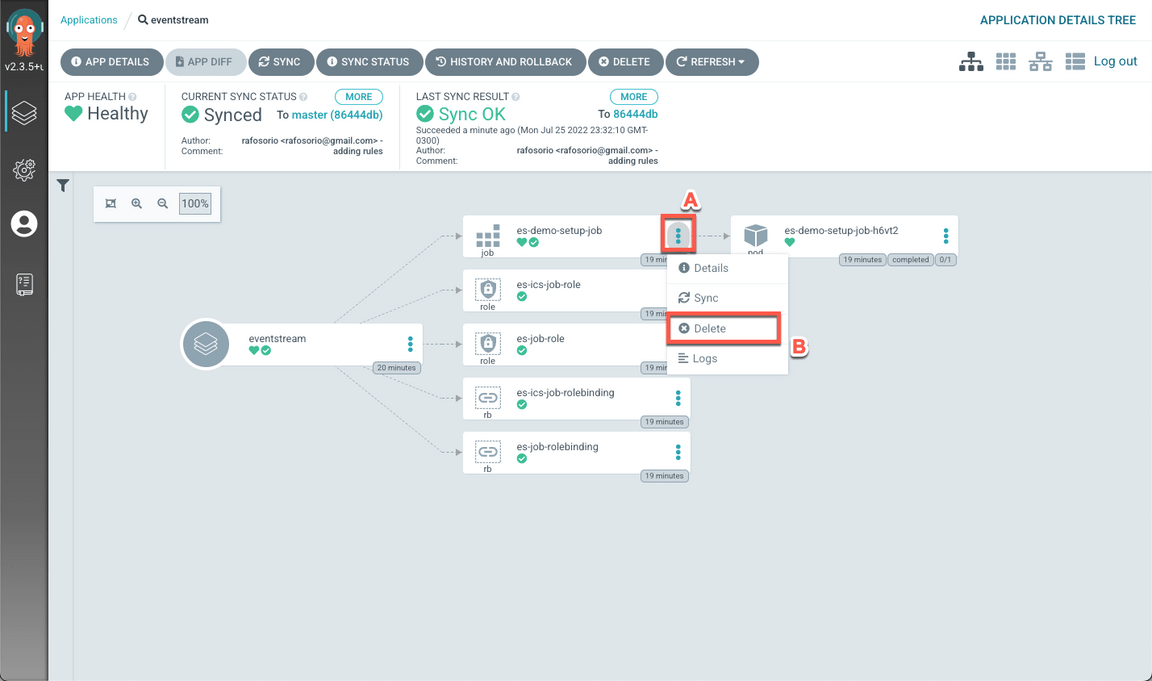Click the 100% zoom level indicator
The width and height of the screenshot is (1152, 681).
[195, 204]
